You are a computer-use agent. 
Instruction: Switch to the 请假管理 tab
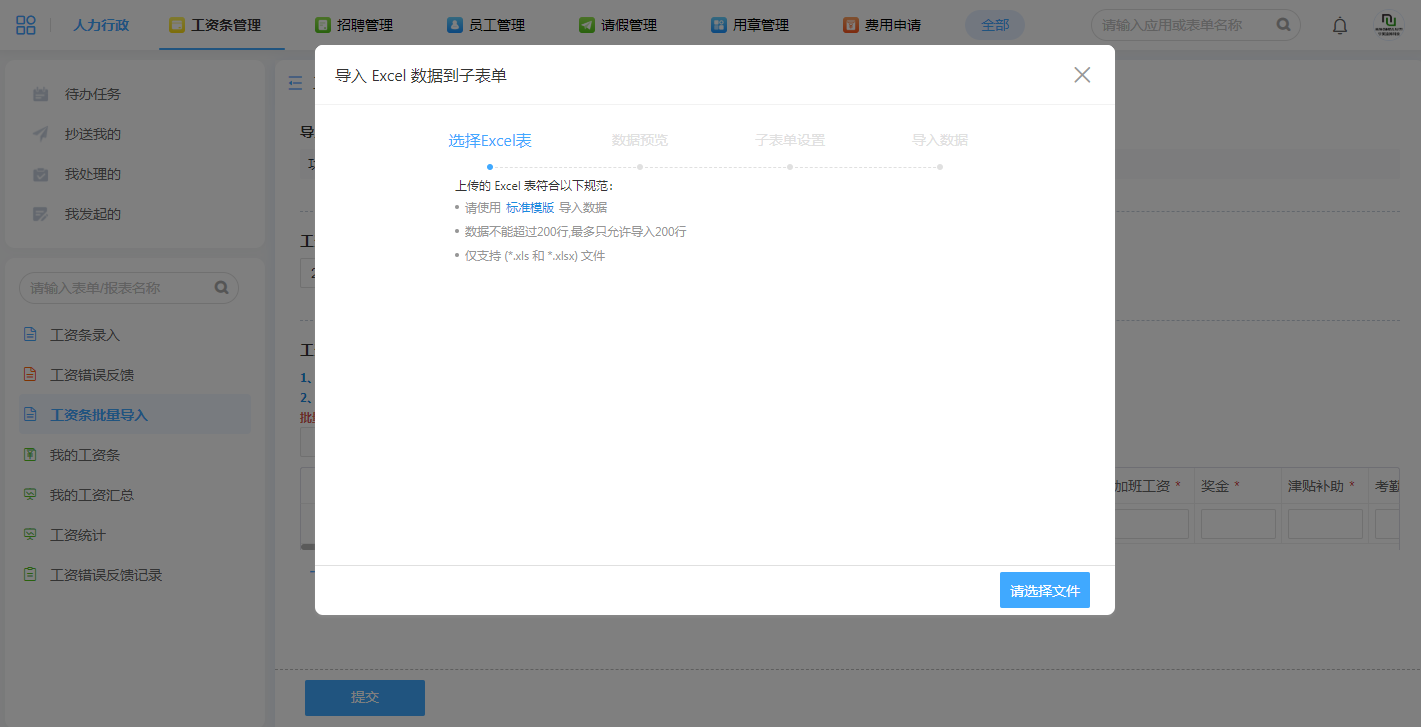(618, 25)
